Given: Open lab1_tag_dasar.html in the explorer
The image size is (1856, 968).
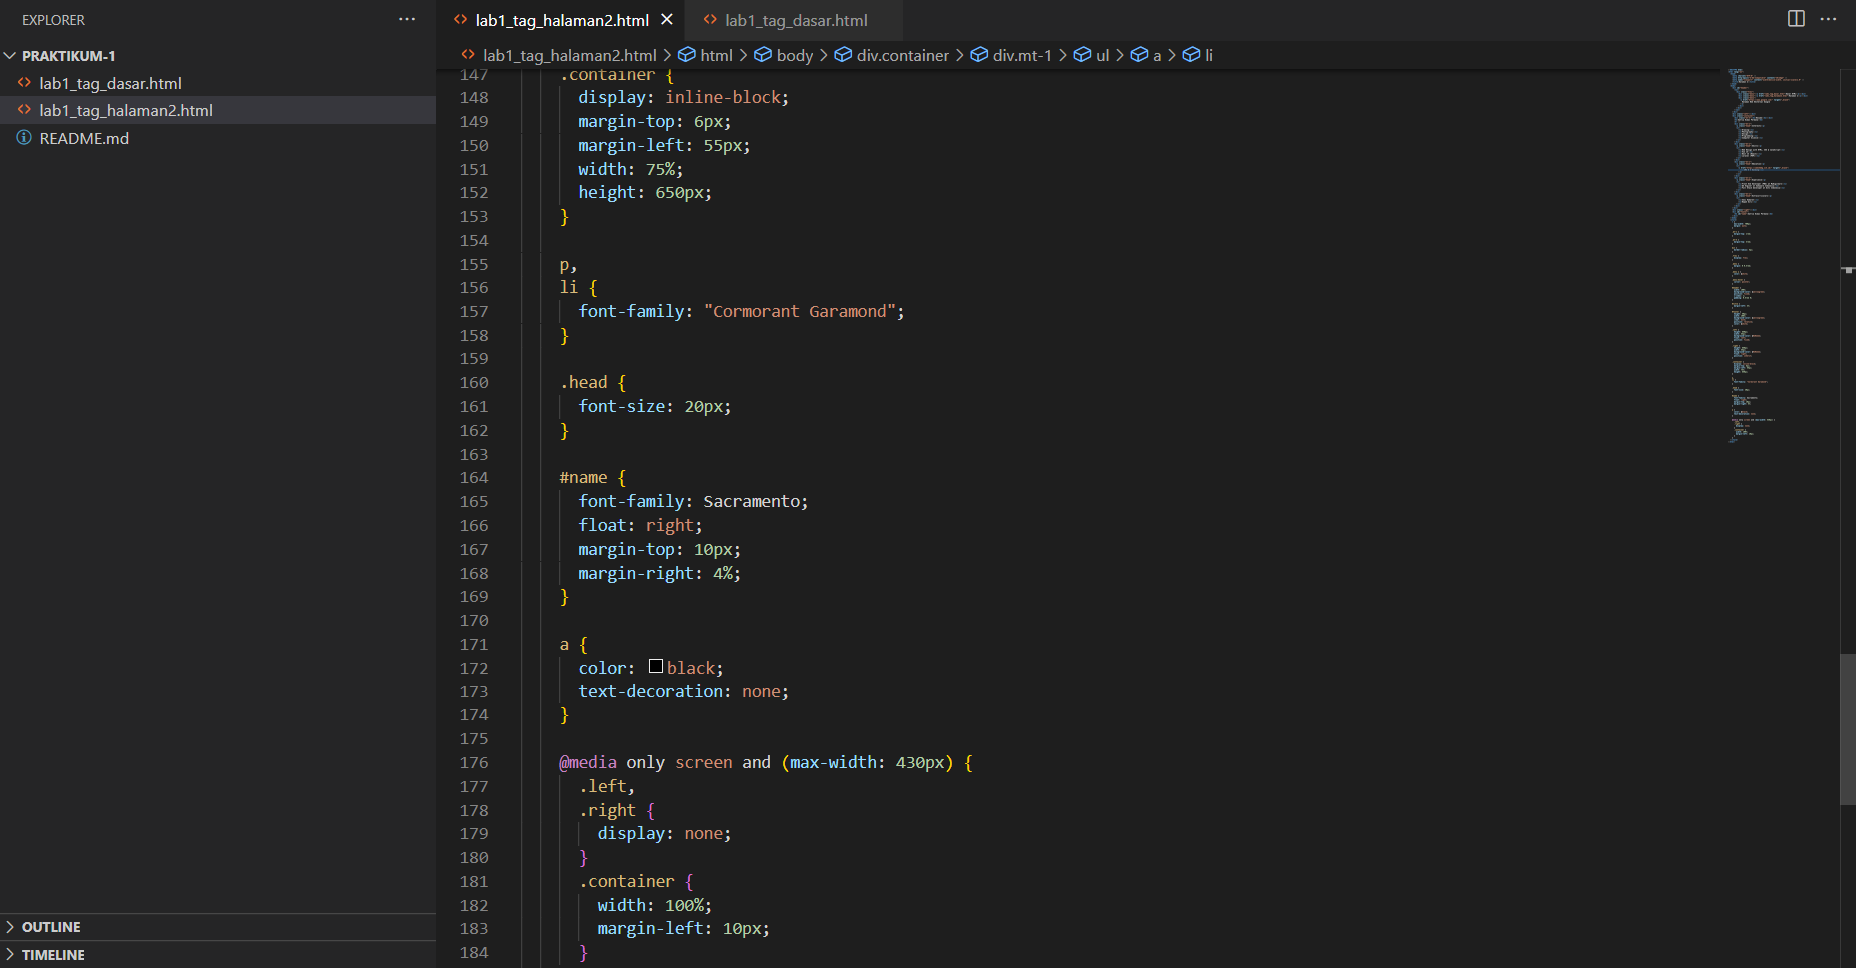Looking at the screenshot, I should coord(218,83).
